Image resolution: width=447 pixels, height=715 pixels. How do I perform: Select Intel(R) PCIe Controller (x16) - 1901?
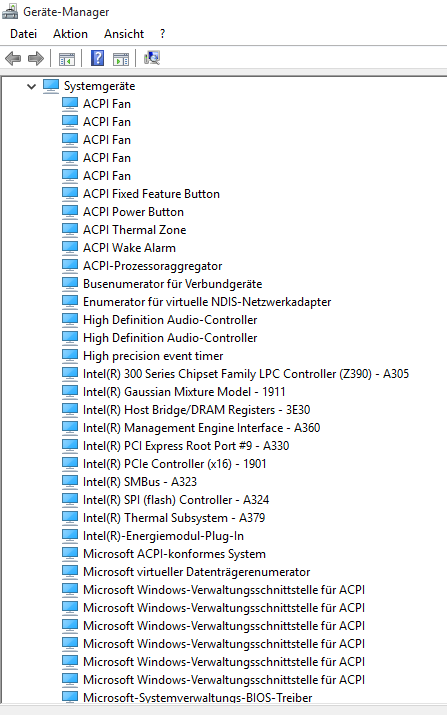tap(175, 464)
